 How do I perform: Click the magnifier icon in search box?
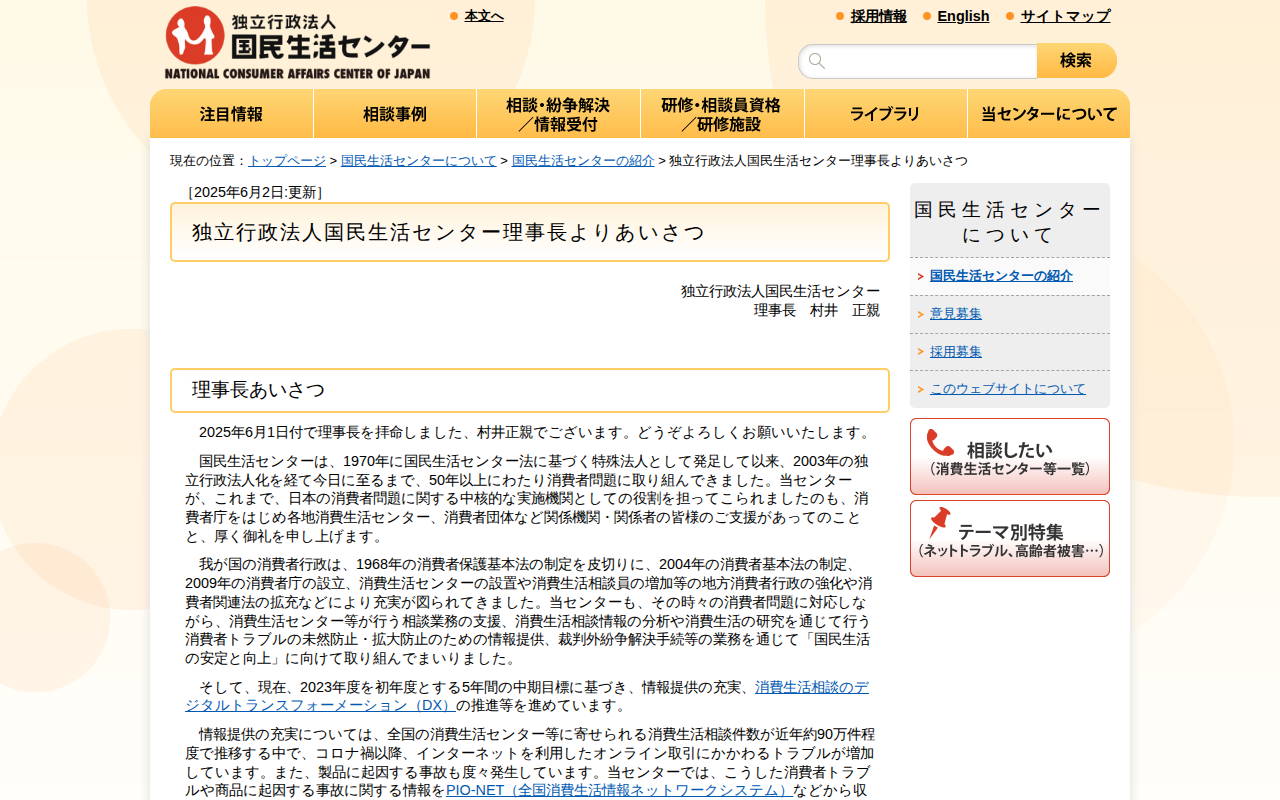[x=817, y=61]
